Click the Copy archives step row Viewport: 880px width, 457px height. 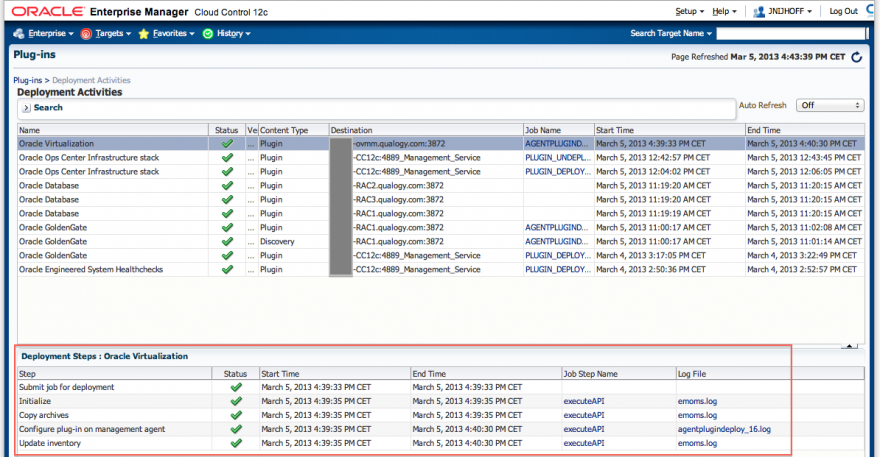tap(441, 415)
